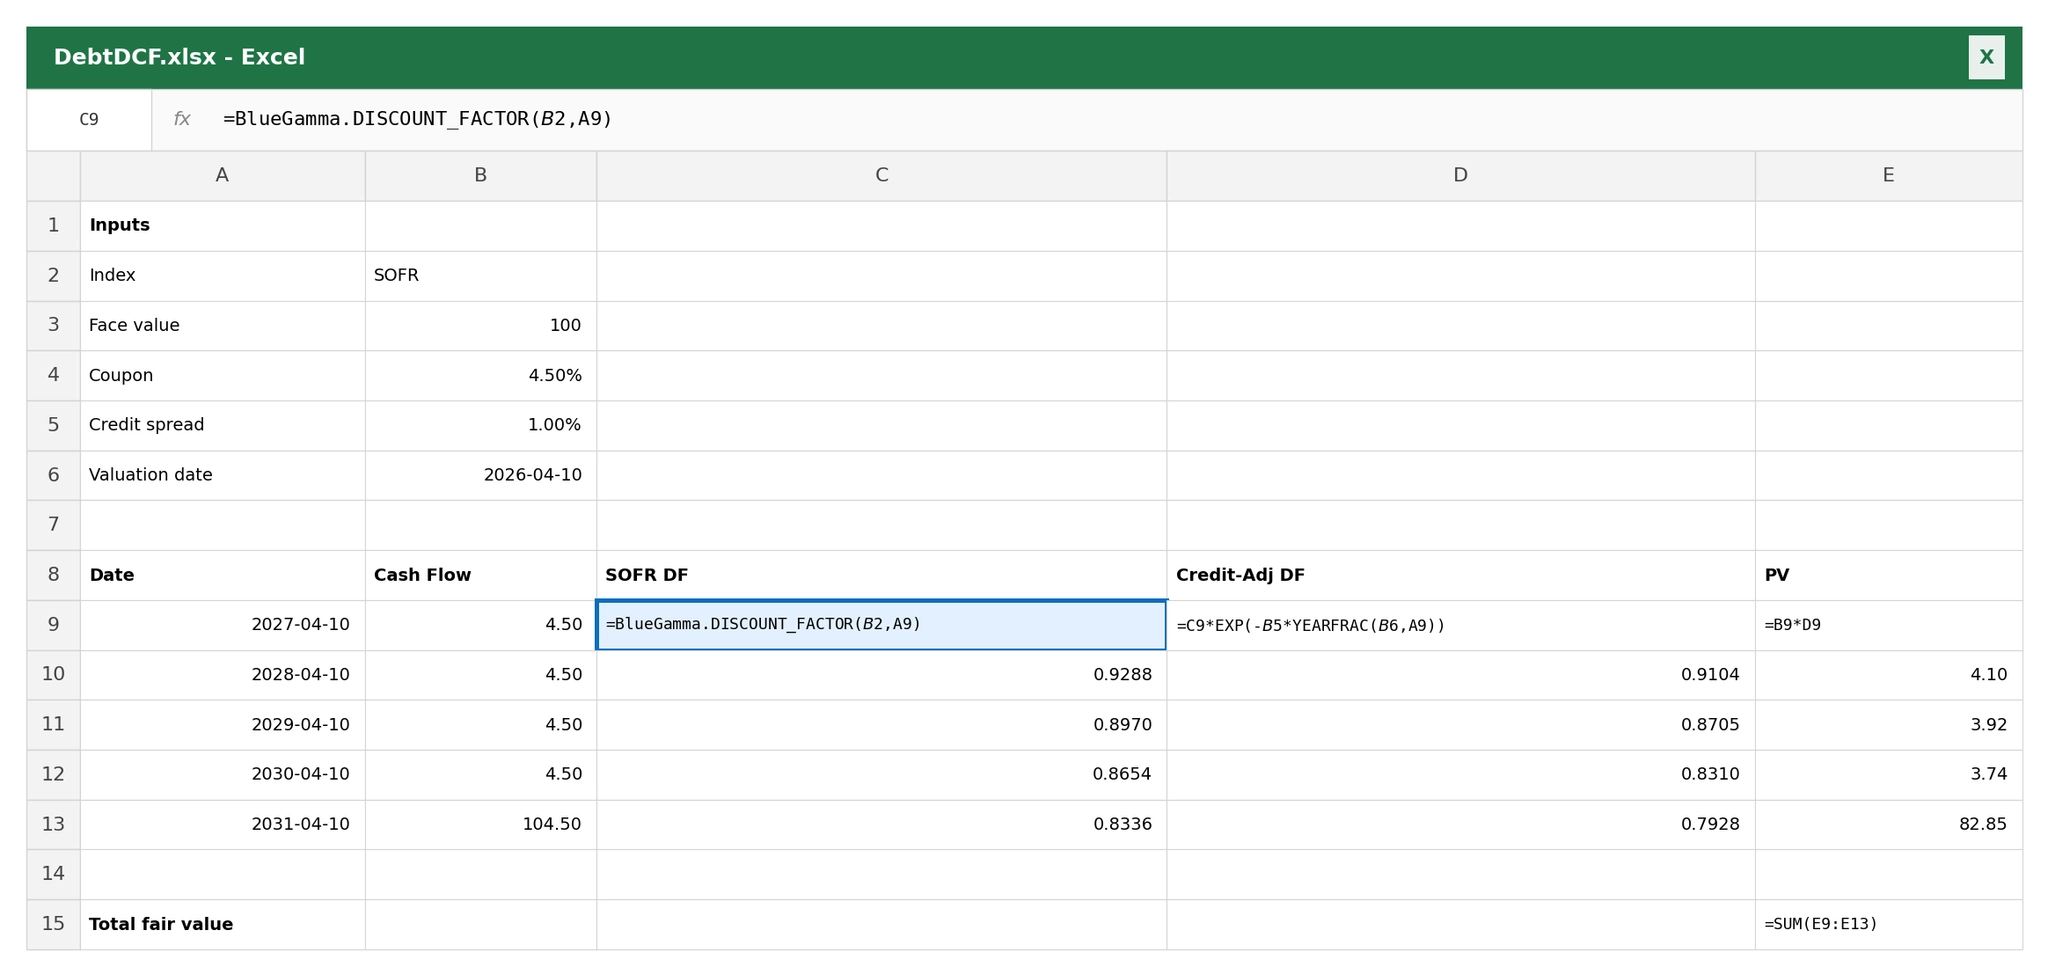Image resolution: width=2048 pixels, height=976 pixels.
Task: Click the Credit-Adj DF heading cell
Action: 1461,575
